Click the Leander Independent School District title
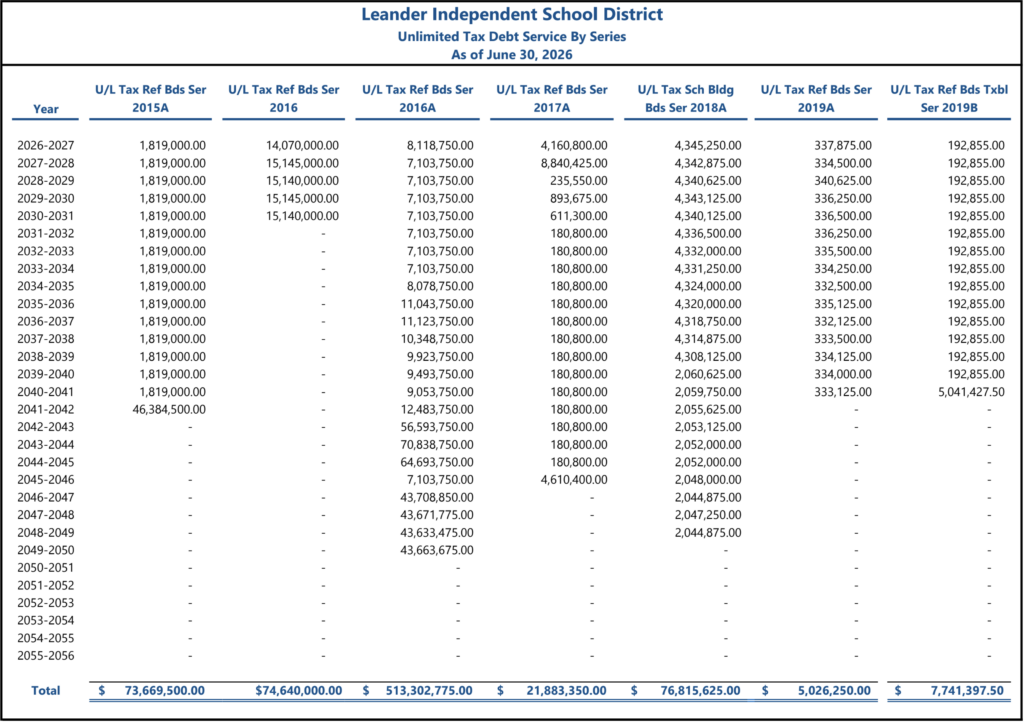Viewport: 1024px width, 722px height. pyautogui.click(x=512, y=14)
